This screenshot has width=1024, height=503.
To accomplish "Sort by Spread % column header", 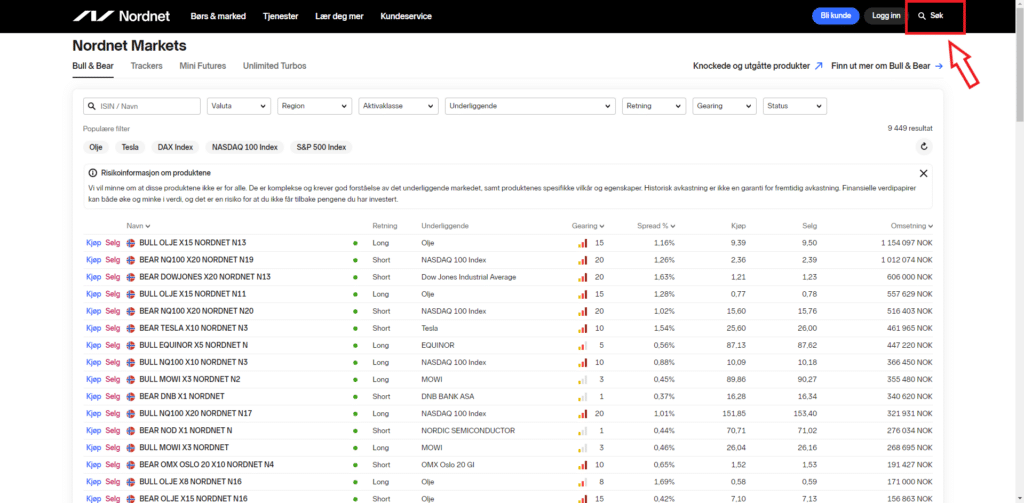I will [656, 226].
